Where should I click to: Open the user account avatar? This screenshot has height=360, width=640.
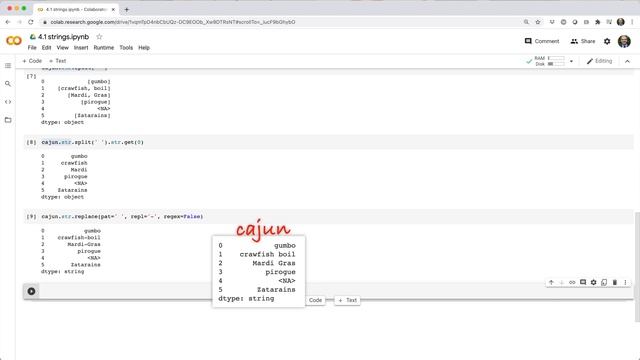[624, 41]
